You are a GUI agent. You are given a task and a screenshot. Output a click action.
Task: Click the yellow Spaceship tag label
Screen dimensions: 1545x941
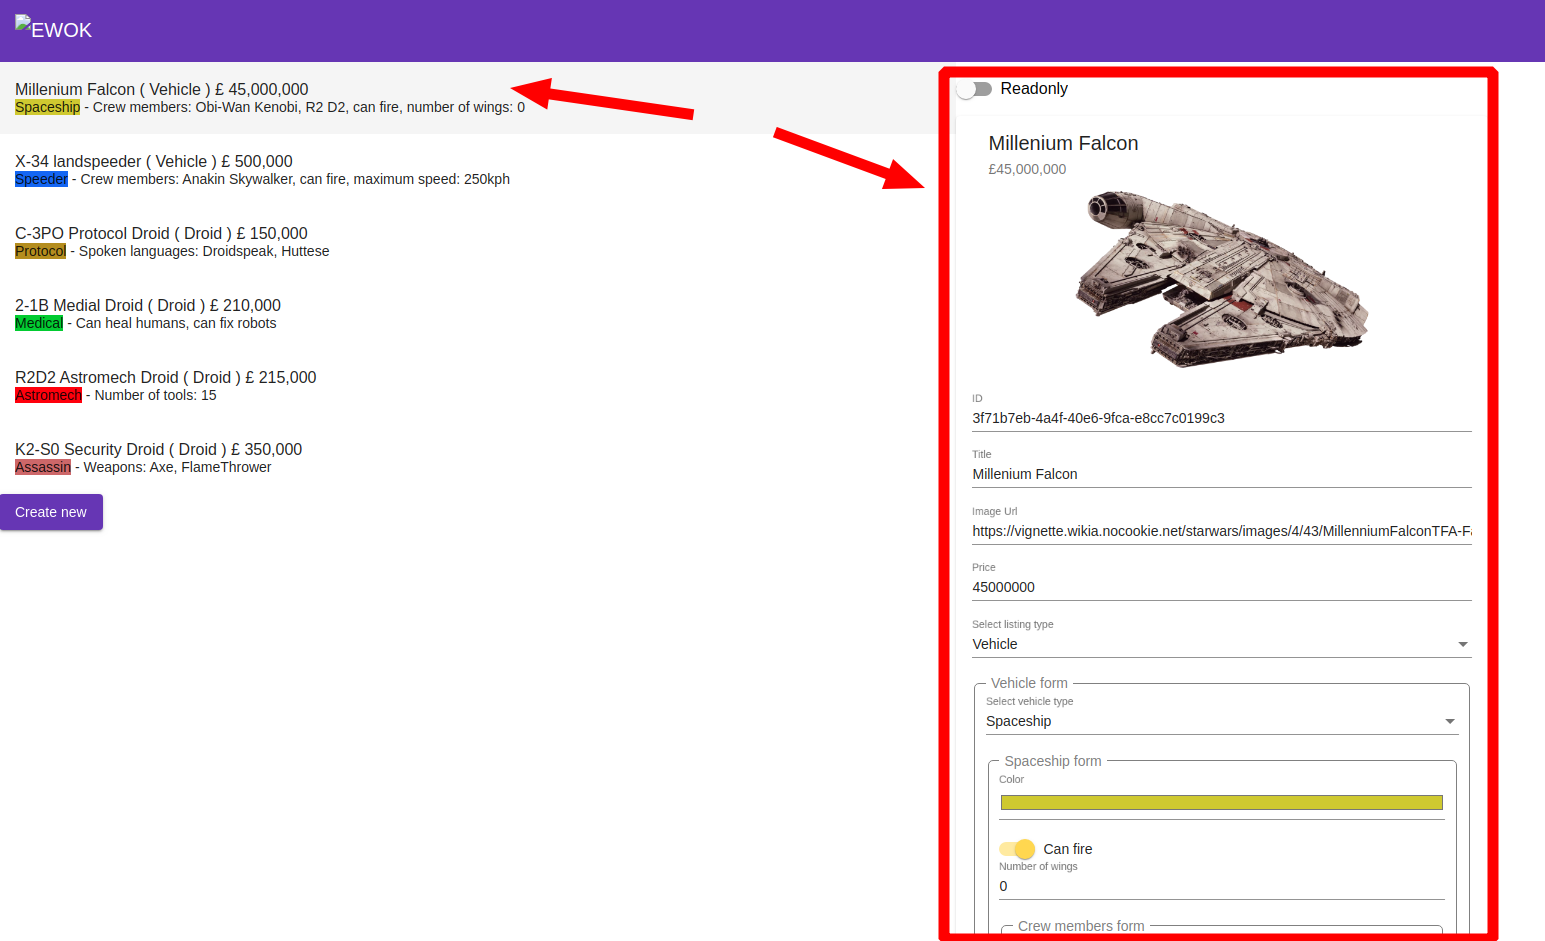[47, 106]
